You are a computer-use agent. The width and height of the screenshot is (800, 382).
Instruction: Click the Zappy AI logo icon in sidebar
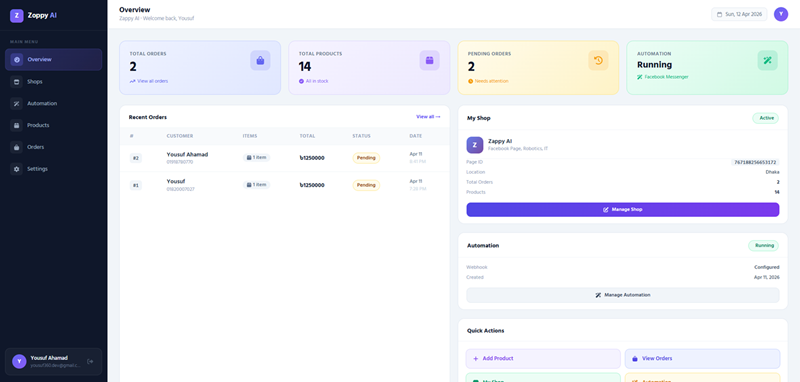point(17,16)
